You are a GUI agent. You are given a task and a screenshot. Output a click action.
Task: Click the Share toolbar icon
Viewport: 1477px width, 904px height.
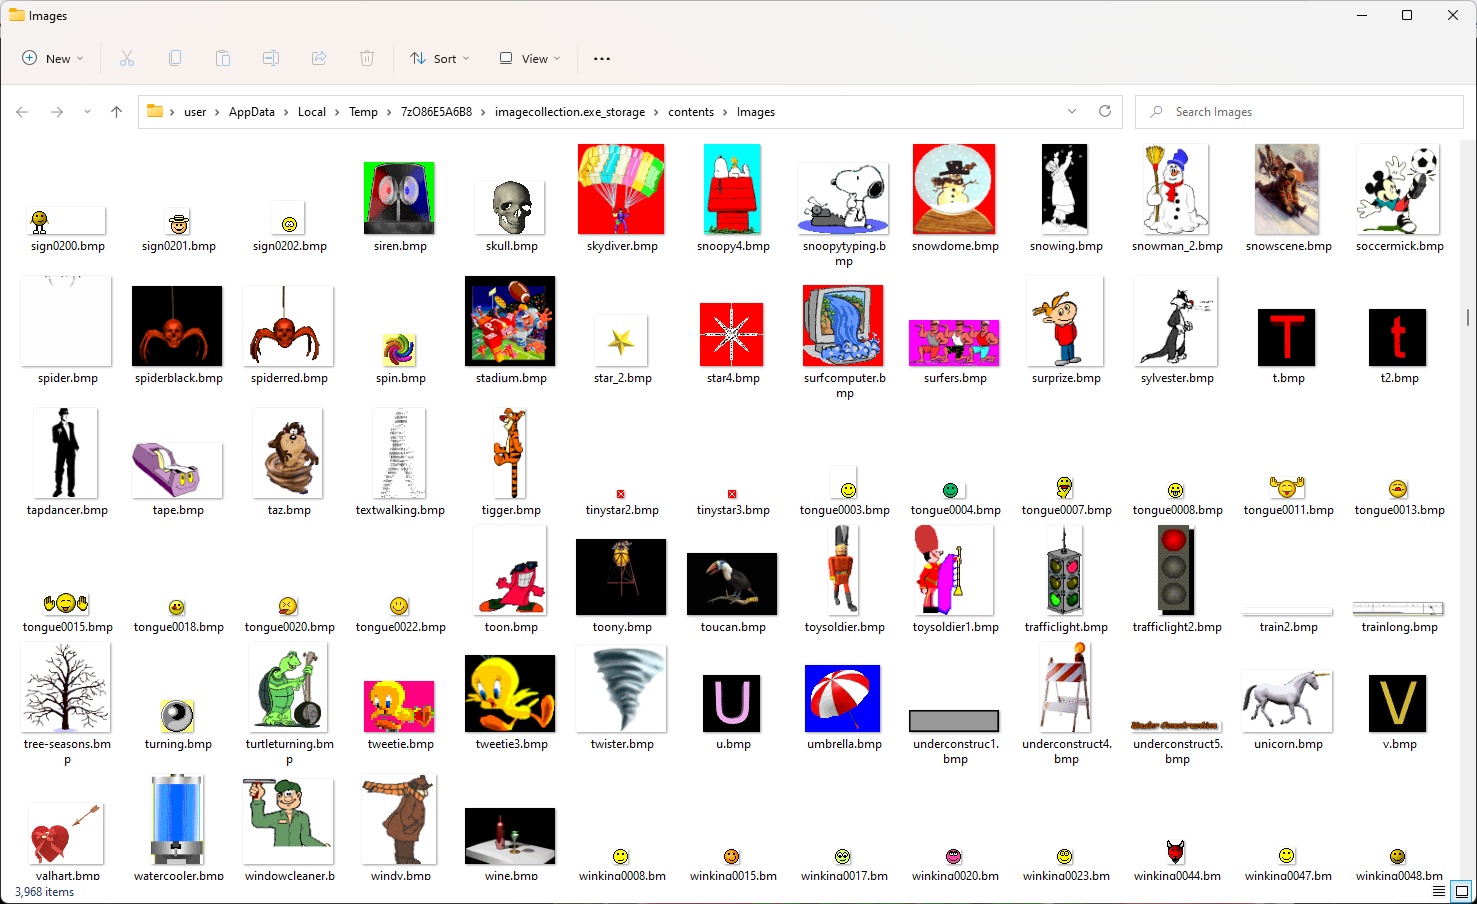(x=319, y=58)
